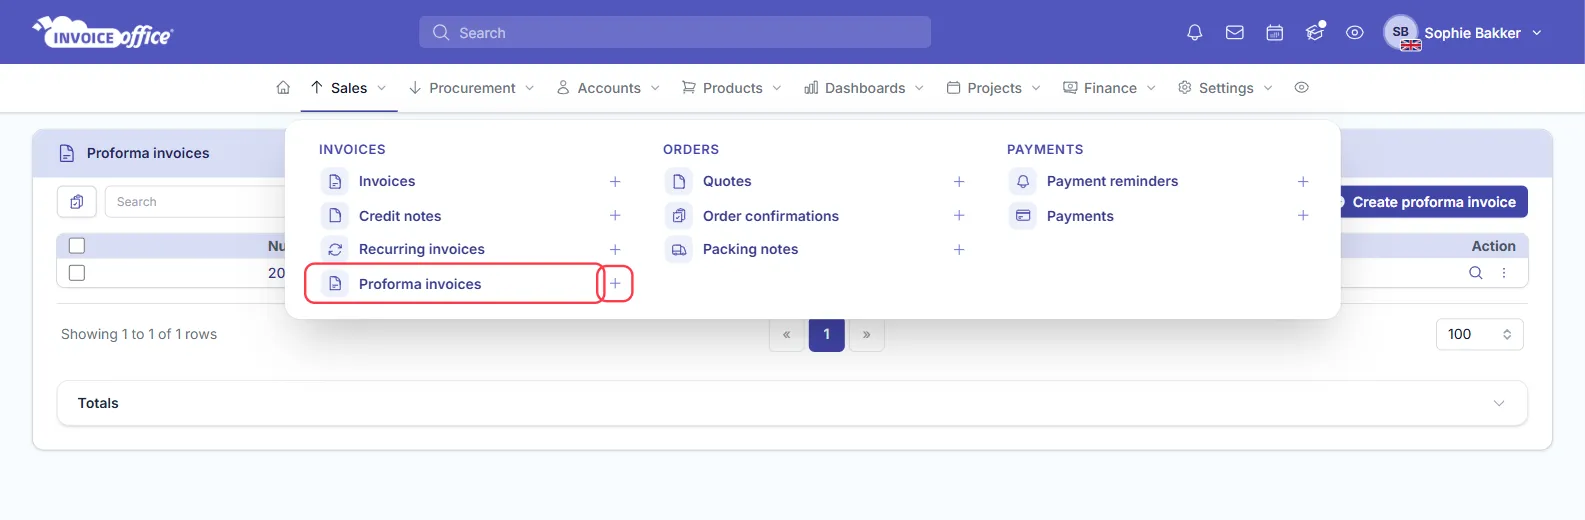The width and height of the screenshot is (1585, 520).
Task: Open the mail envelope icon
Action: coord(1235,33)
